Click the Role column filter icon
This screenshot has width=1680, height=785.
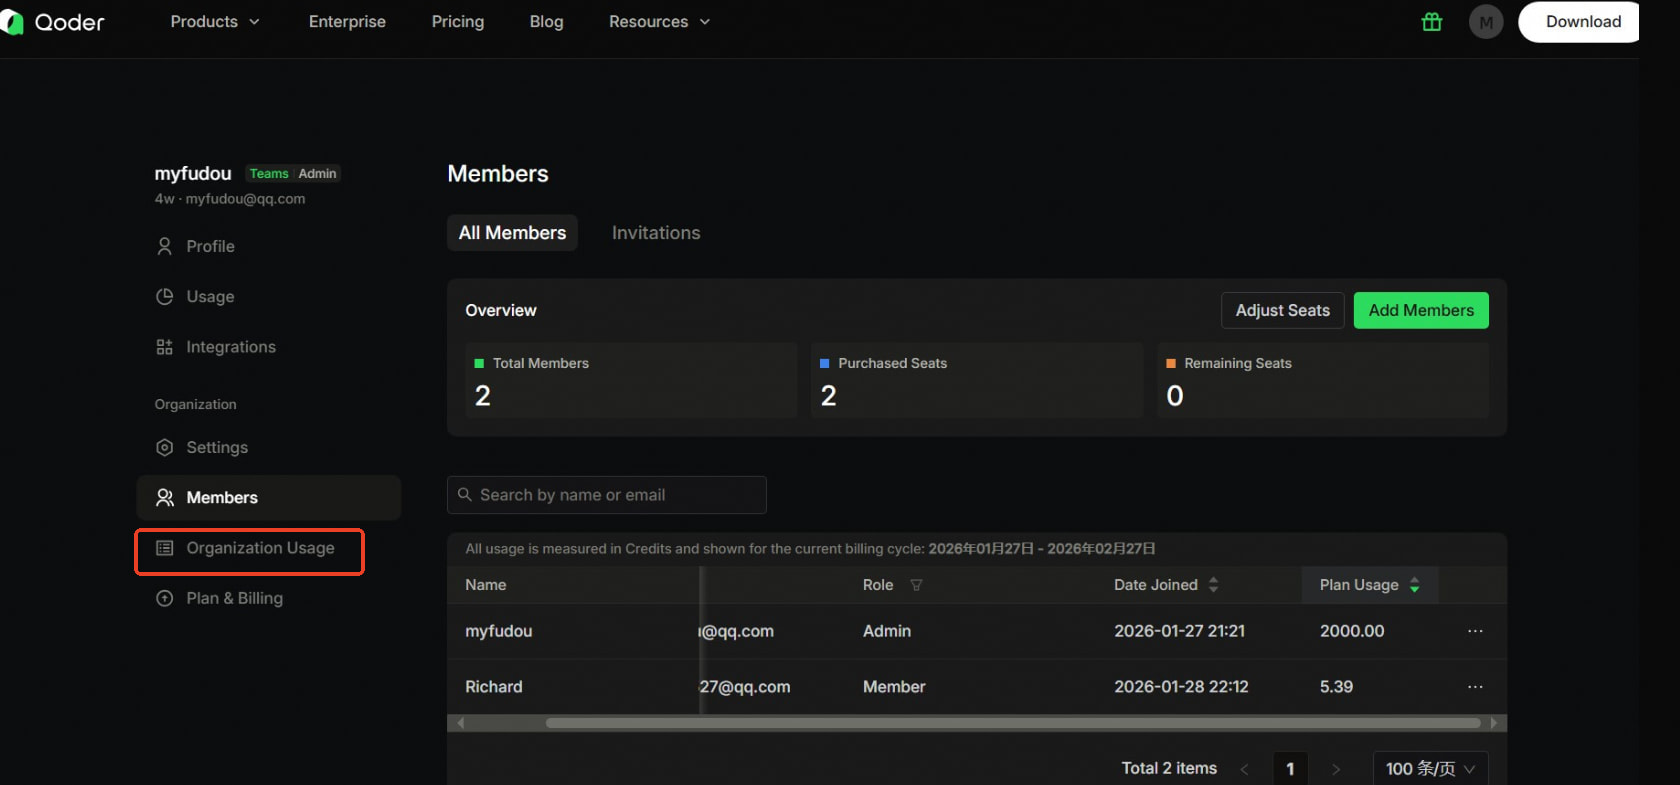pyautogui.click(x=916, y=585)
